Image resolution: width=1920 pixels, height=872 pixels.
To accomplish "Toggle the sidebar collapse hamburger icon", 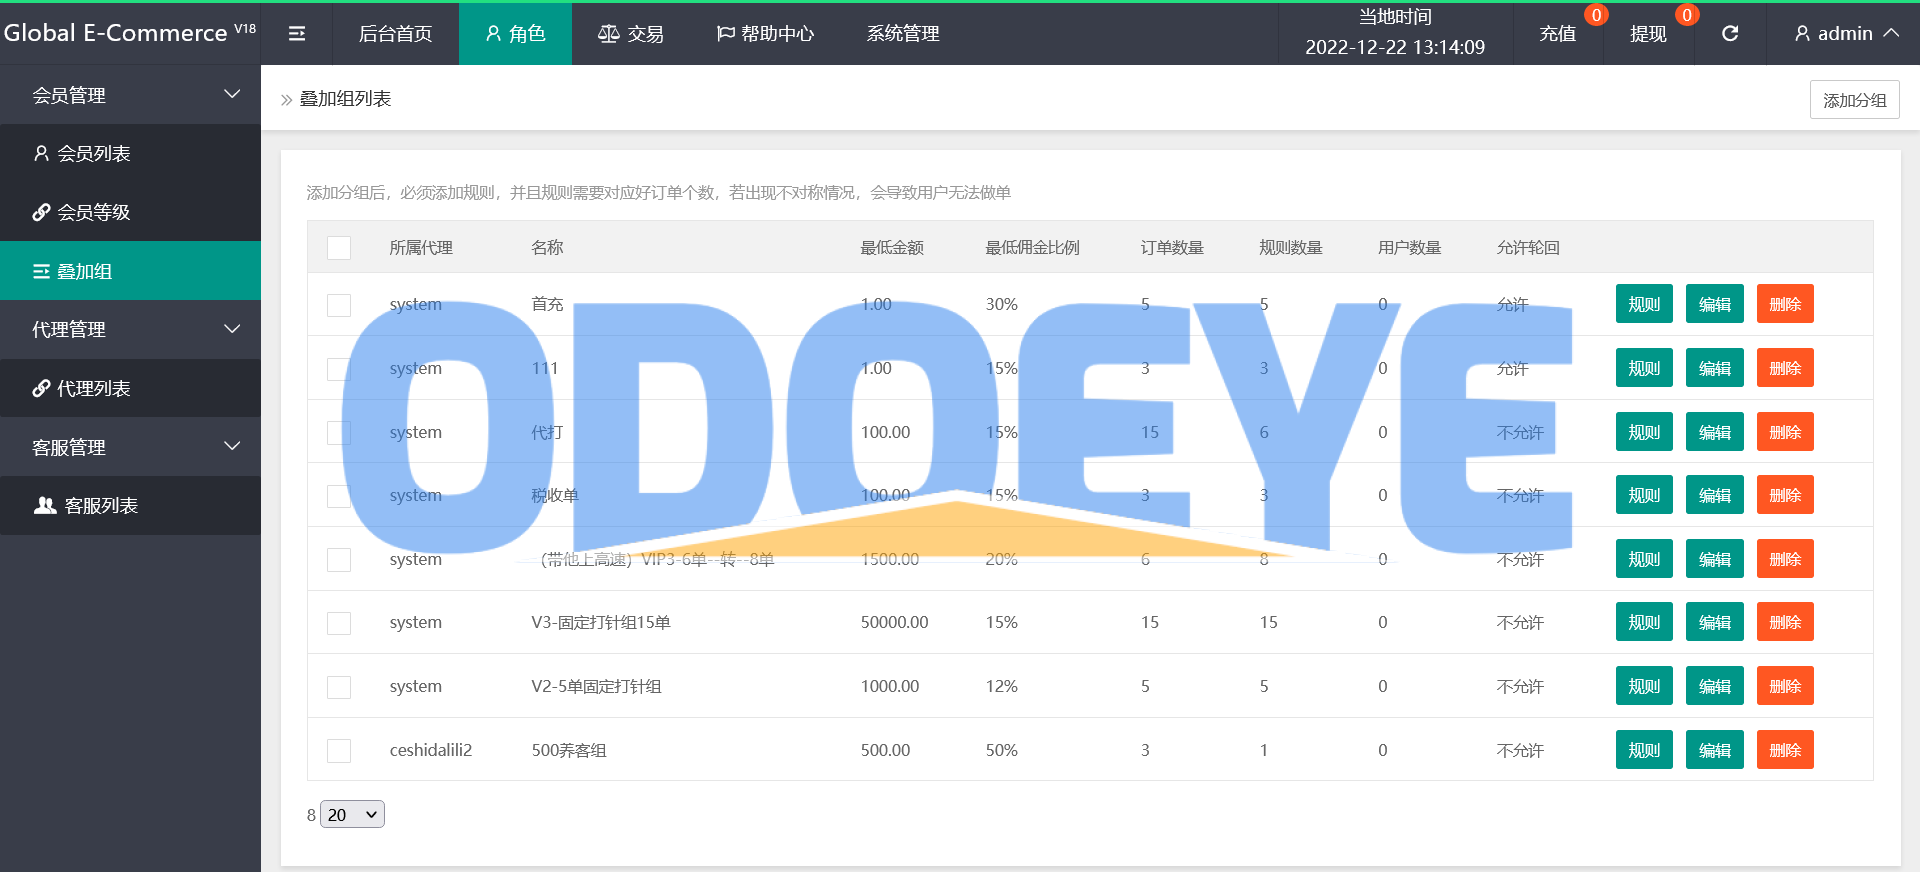I will [x=297, y=34].
